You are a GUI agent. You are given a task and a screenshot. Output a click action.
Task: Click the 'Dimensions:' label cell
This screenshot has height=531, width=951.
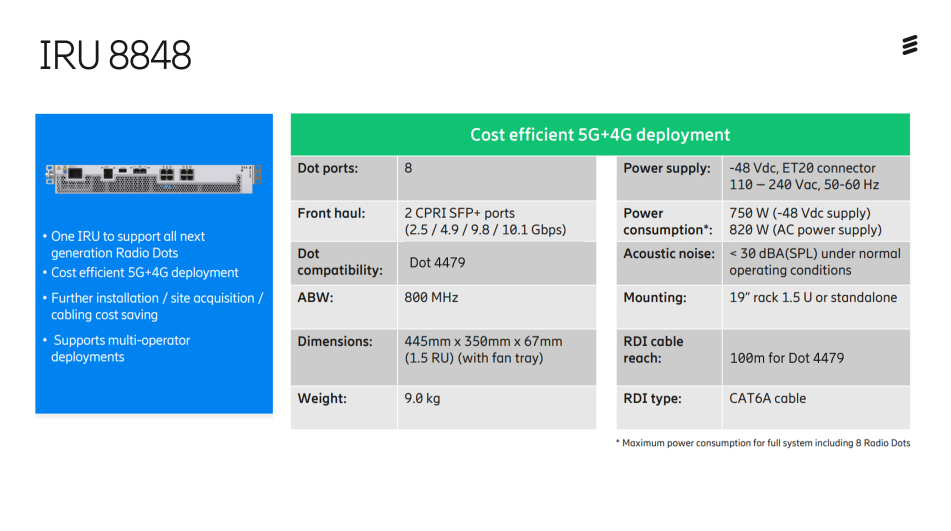[x=344, y=357]
